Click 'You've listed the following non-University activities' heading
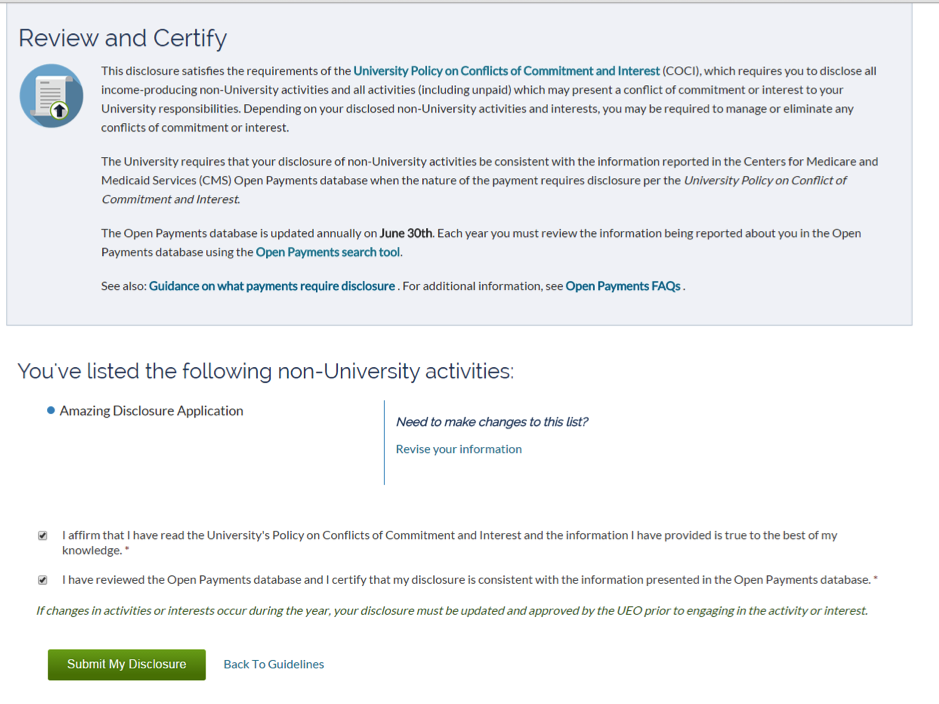Viewport: 939px width, 704px height. (x=266, y=371)
